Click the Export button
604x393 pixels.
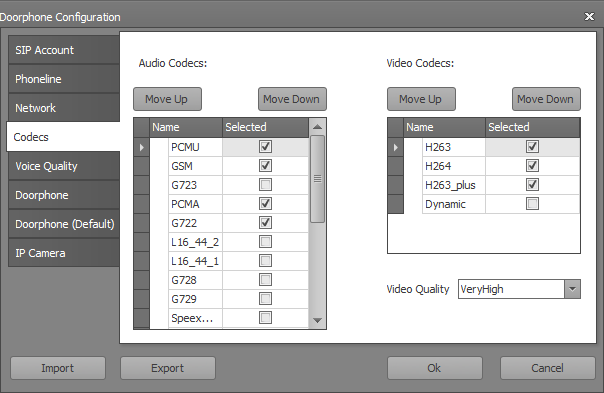click(x=168, y=368)
